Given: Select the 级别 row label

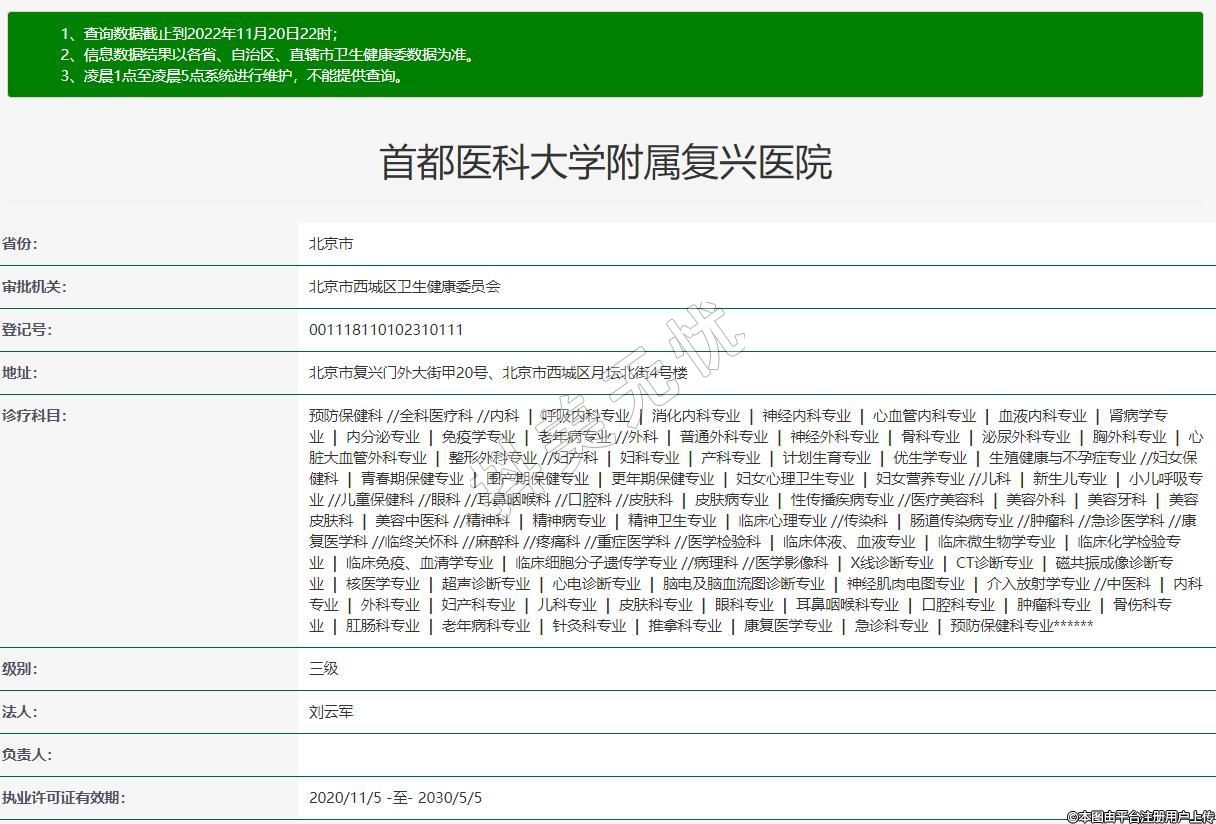Looking at the screenshot, I should tap(20, 669).
